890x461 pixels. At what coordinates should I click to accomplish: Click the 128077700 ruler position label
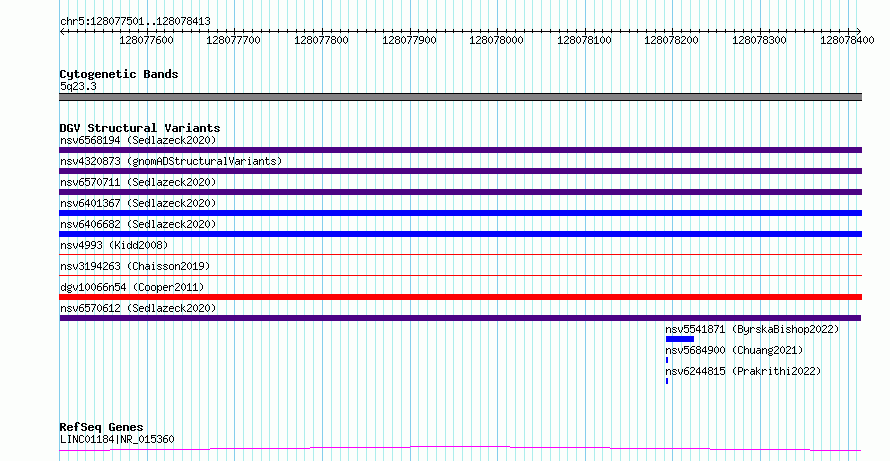click(x=233, y=40)
